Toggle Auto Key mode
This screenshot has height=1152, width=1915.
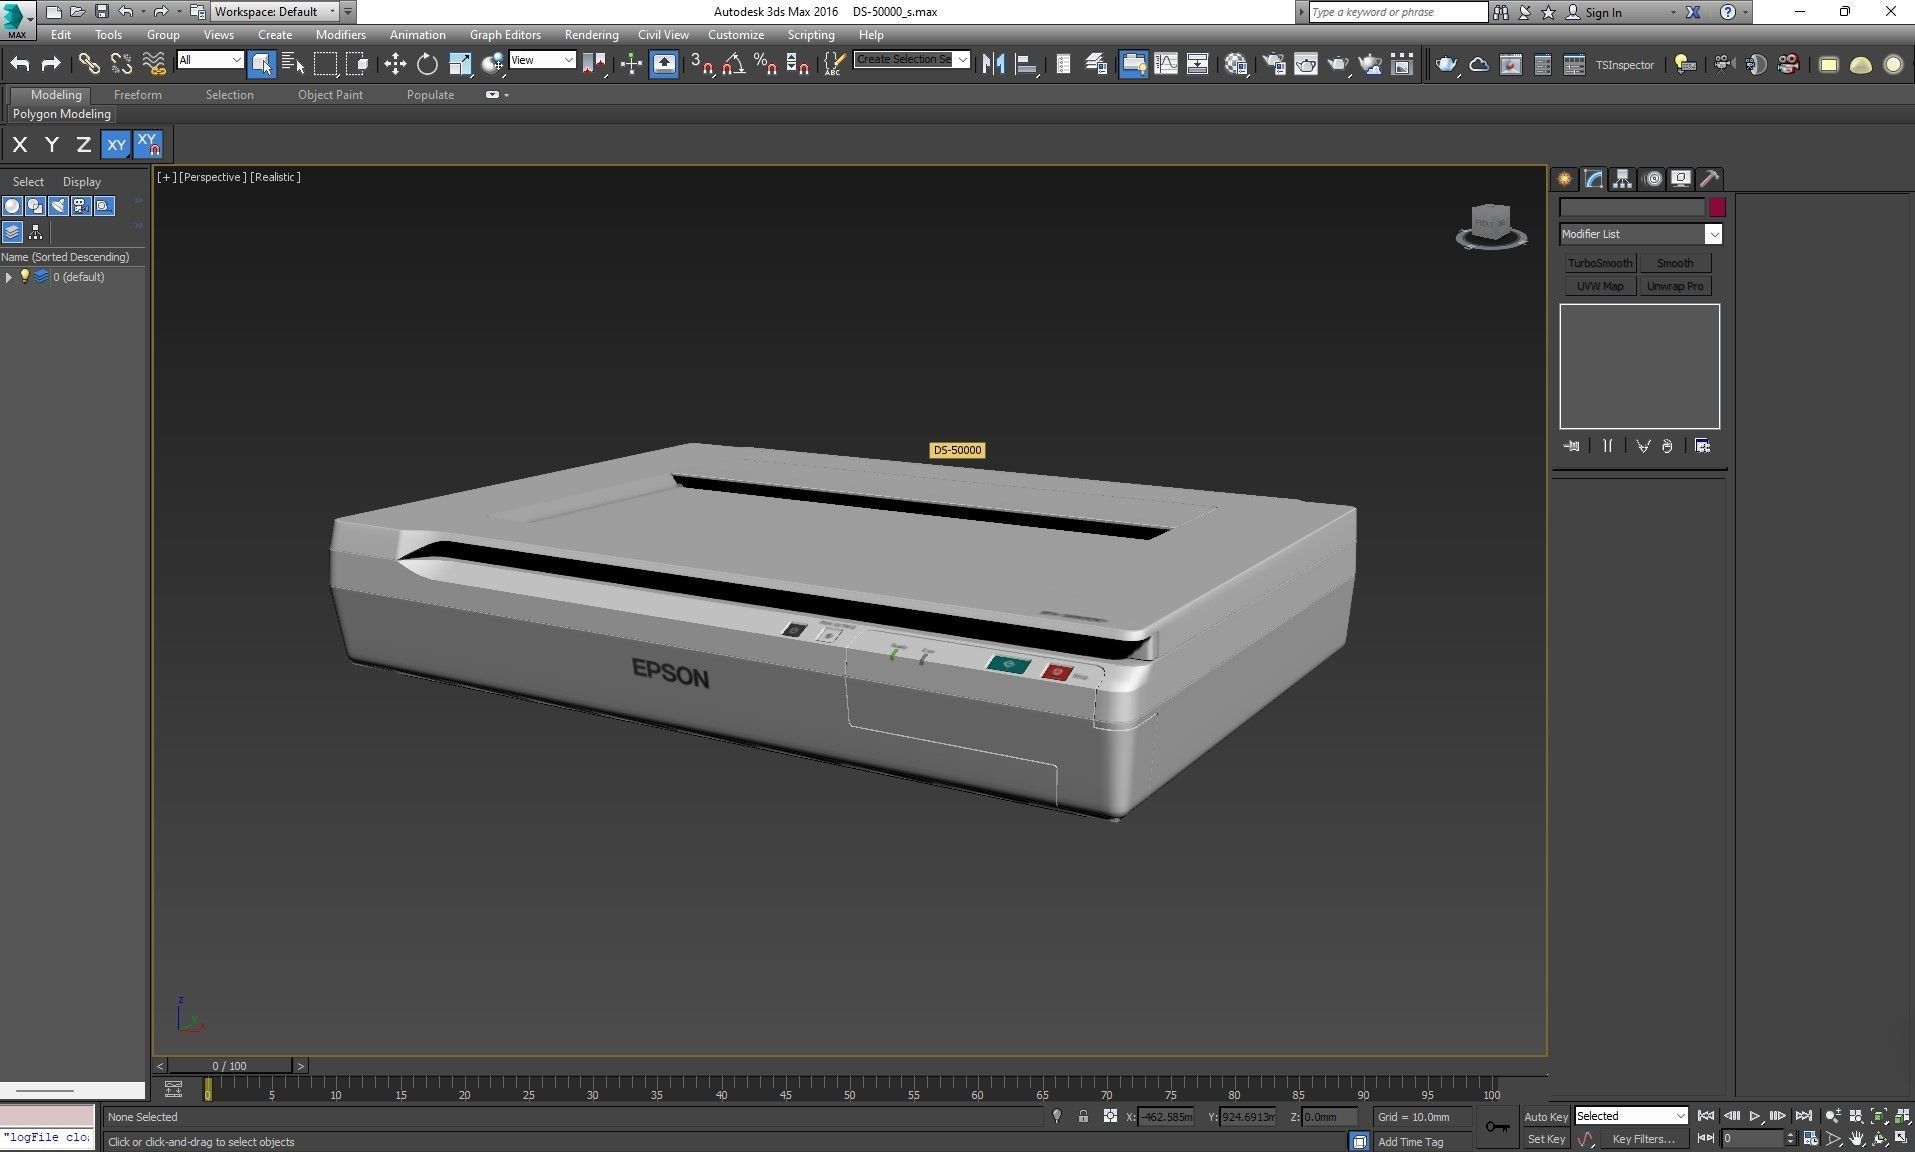1545,1117
